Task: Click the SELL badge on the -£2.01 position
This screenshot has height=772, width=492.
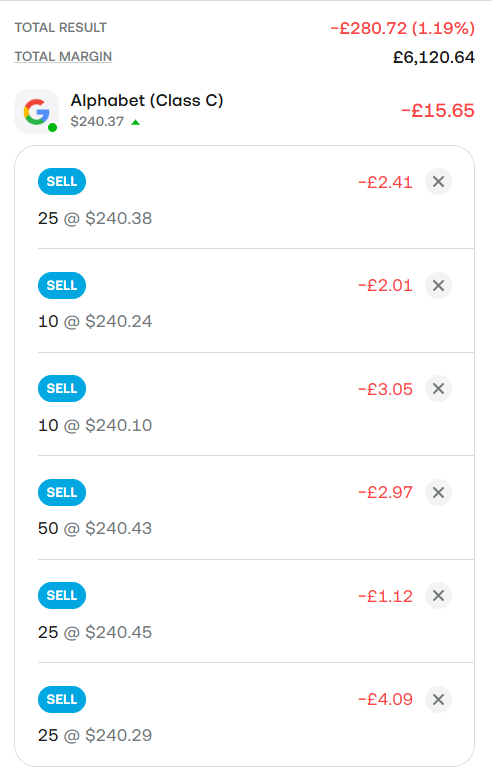Action: point(62,286)
